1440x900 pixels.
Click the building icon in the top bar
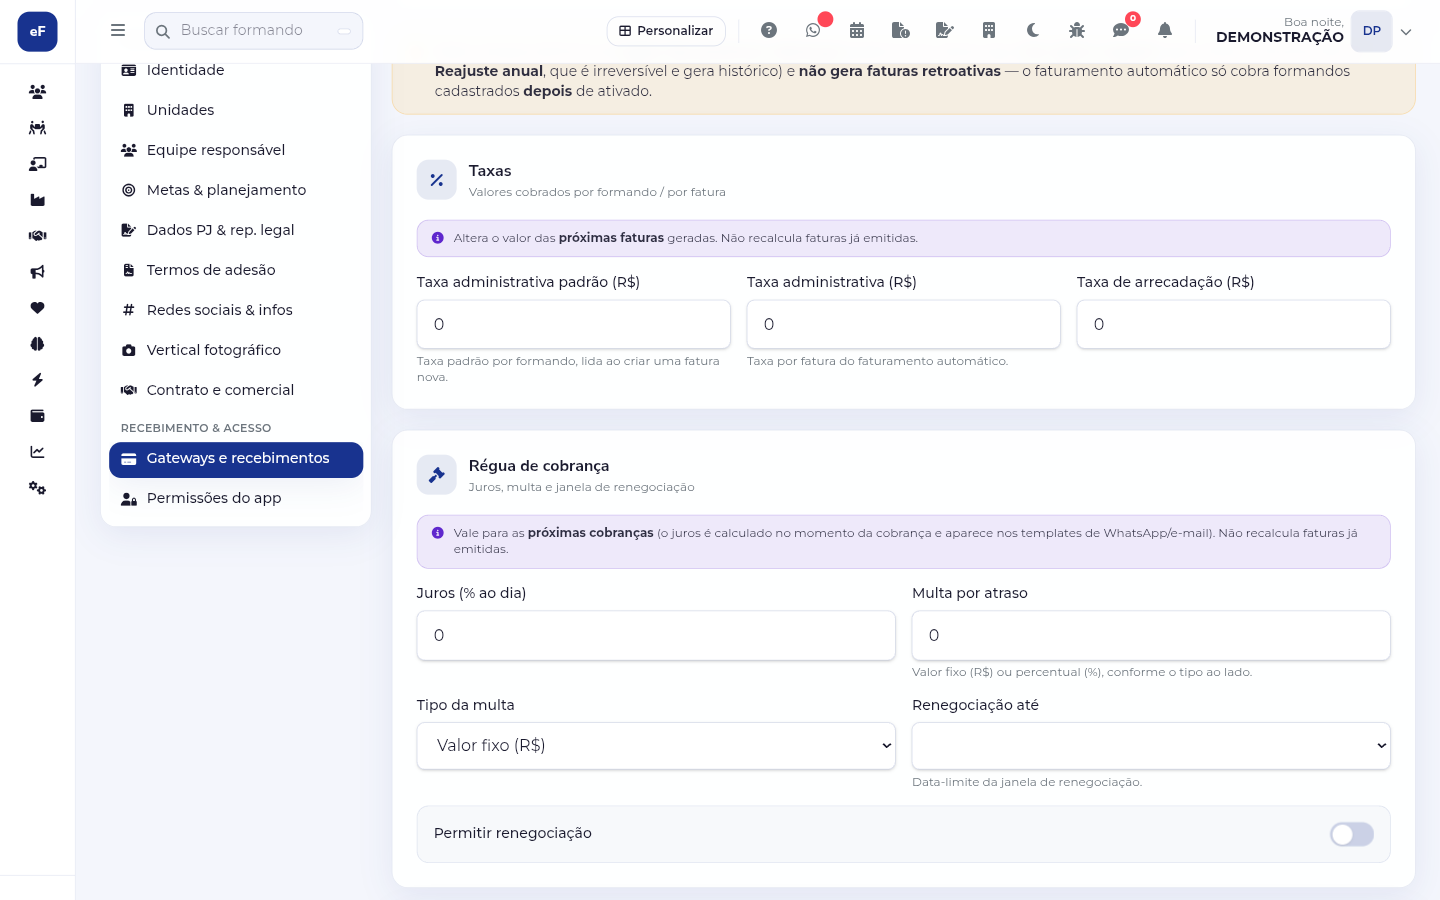989,30
